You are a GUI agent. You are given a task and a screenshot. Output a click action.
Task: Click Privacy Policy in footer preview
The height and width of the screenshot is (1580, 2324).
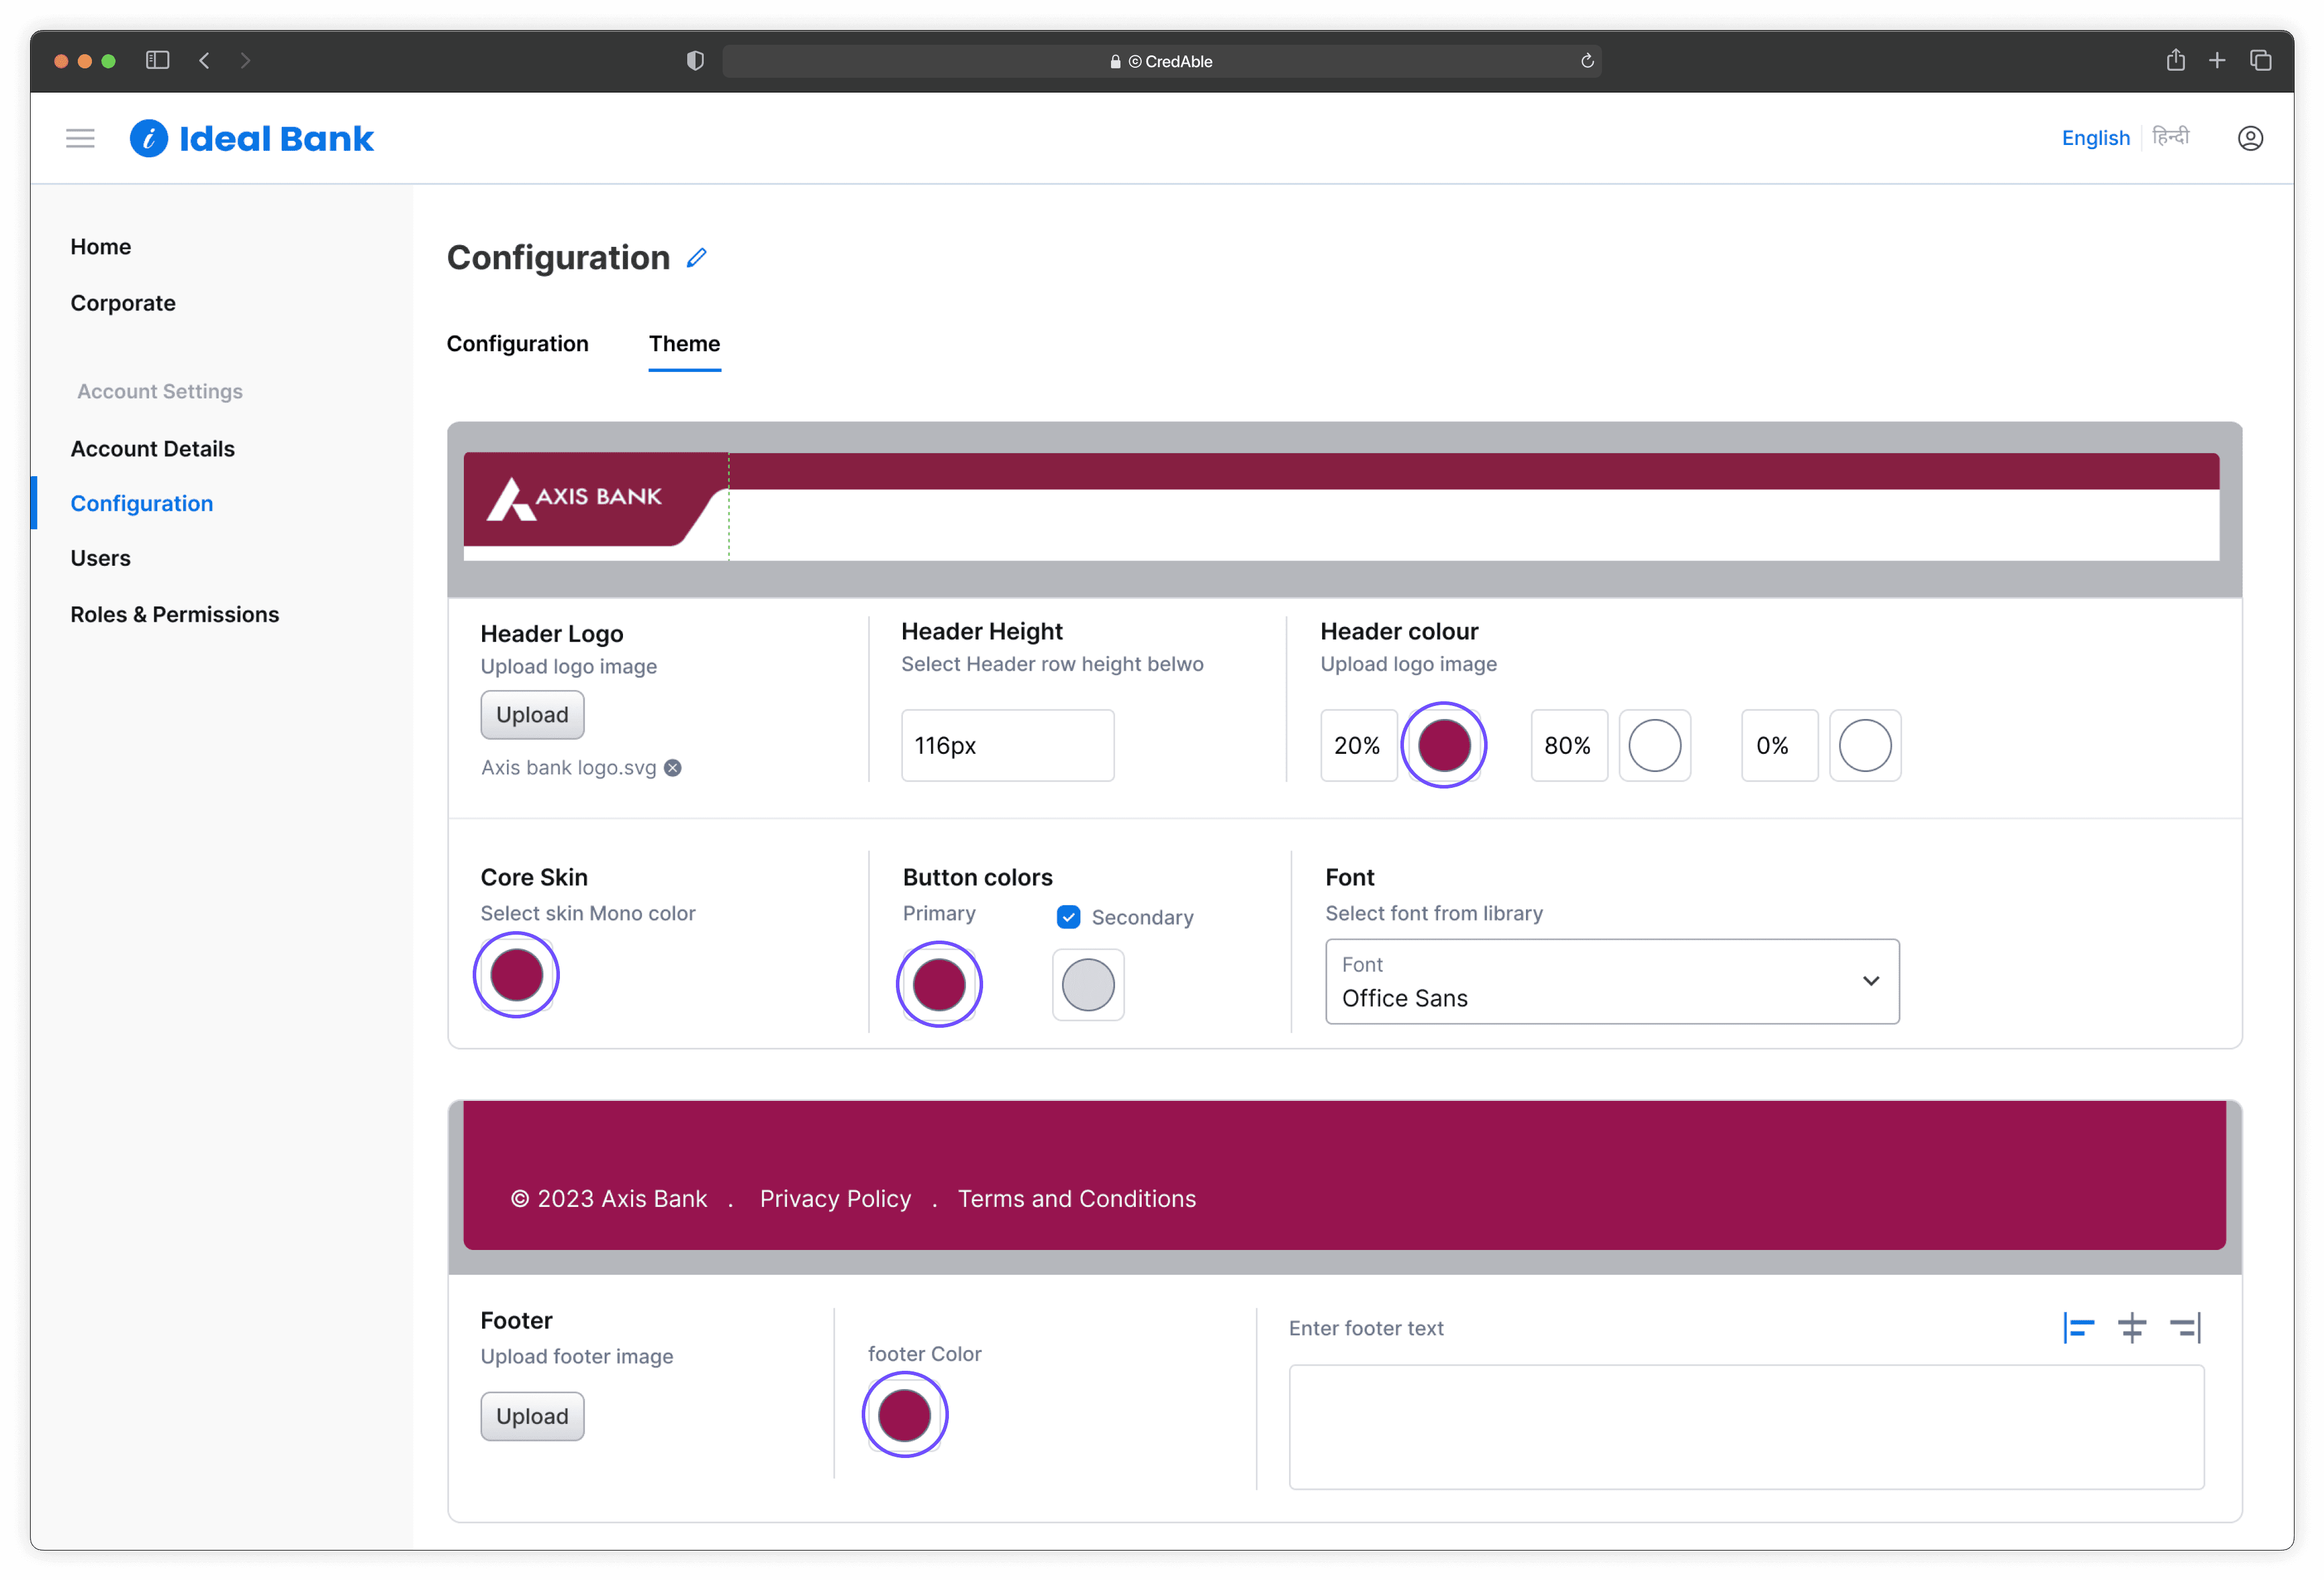click(835, 1198)
